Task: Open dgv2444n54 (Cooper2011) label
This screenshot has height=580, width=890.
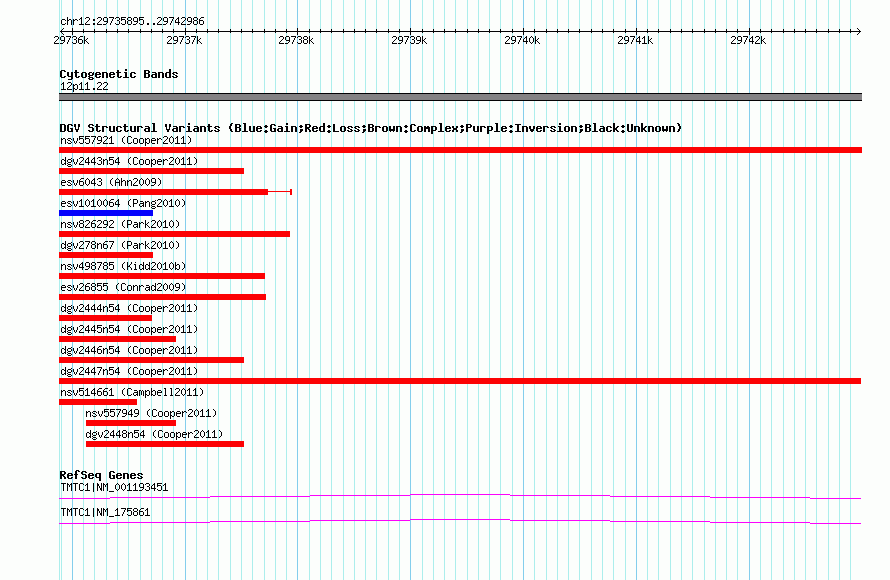Action: [129, 308]
